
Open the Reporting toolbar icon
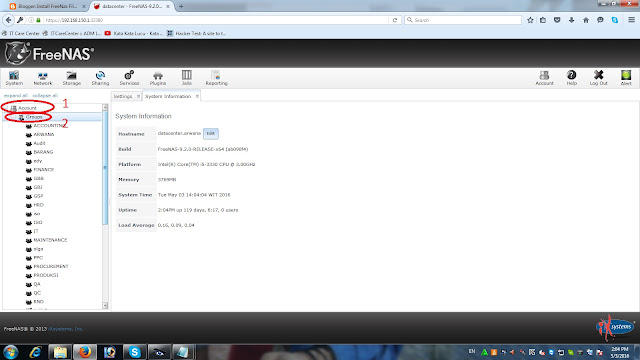(216, 78)
